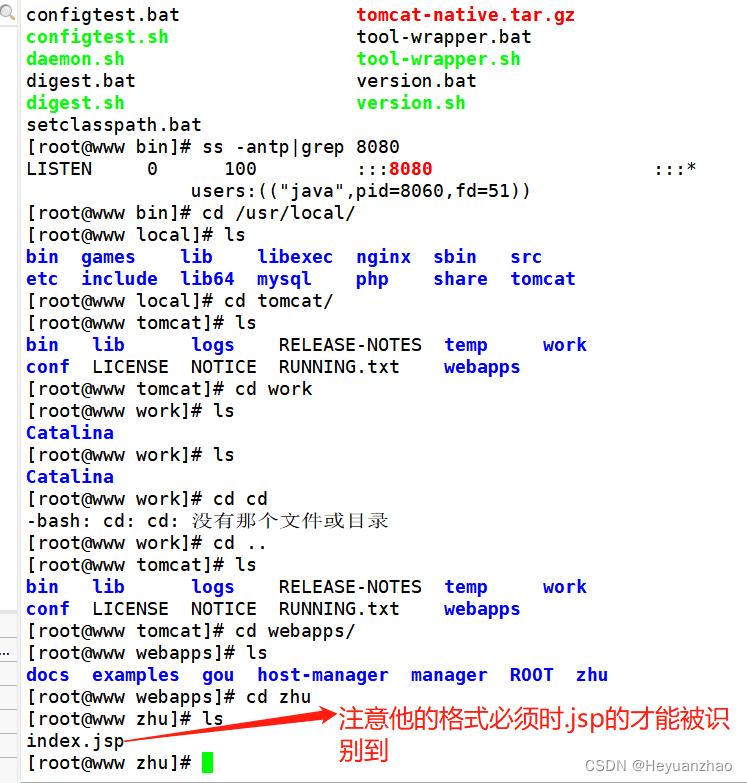Select the gou directory name
The width and height of the screenshot is (747, 783).
[x=218, y=675]
